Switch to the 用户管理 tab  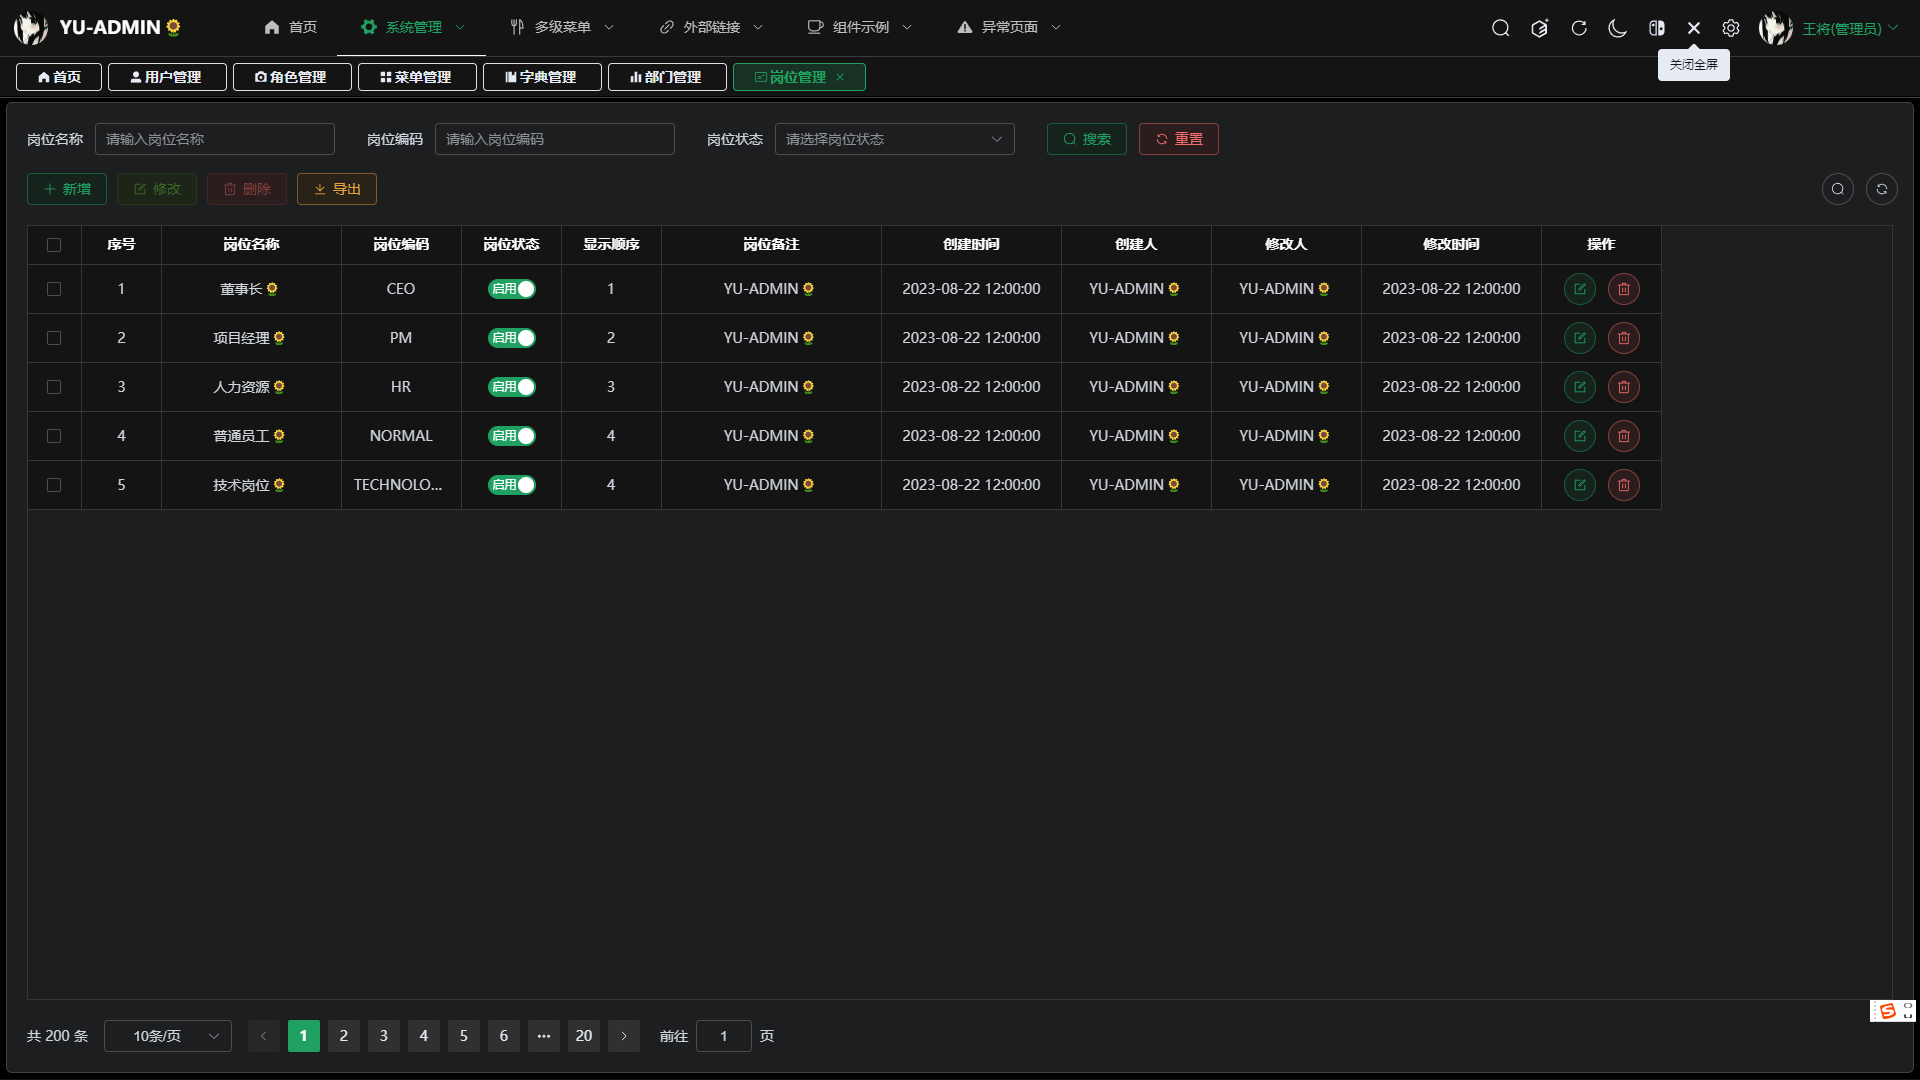tap(167, 77)
